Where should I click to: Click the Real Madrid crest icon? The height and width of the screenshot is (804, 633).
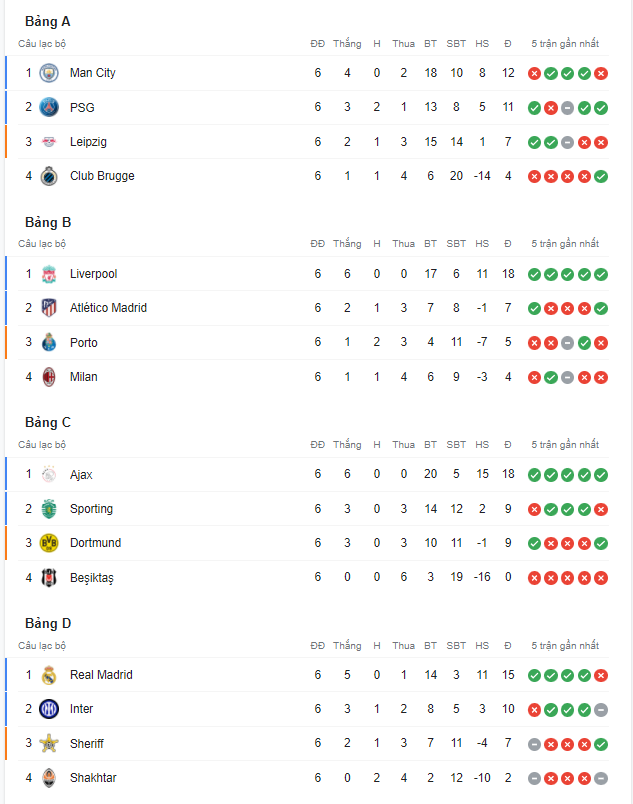[x=49, y=675]
